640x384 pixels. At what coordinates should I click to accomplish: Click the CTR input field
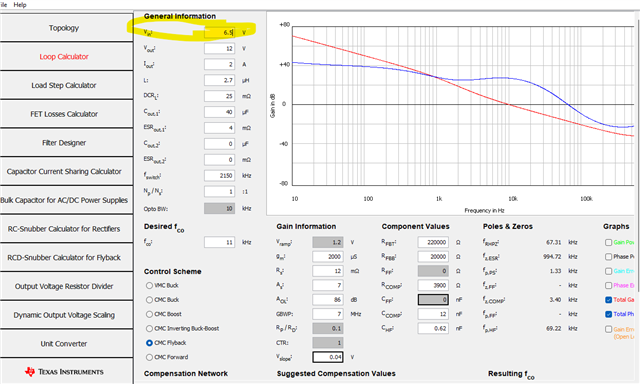(328, 343)
